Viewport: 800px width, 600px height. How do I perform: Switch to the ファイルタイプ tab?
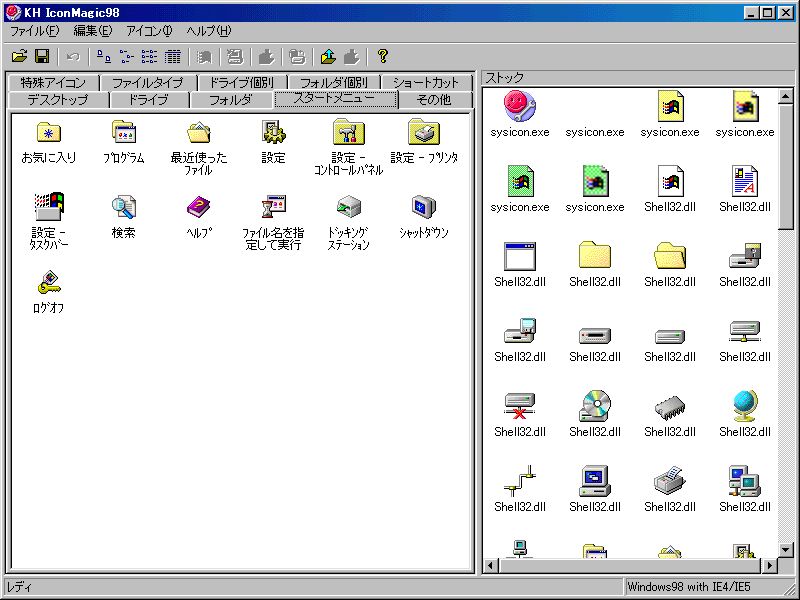(x=147, y=83)
